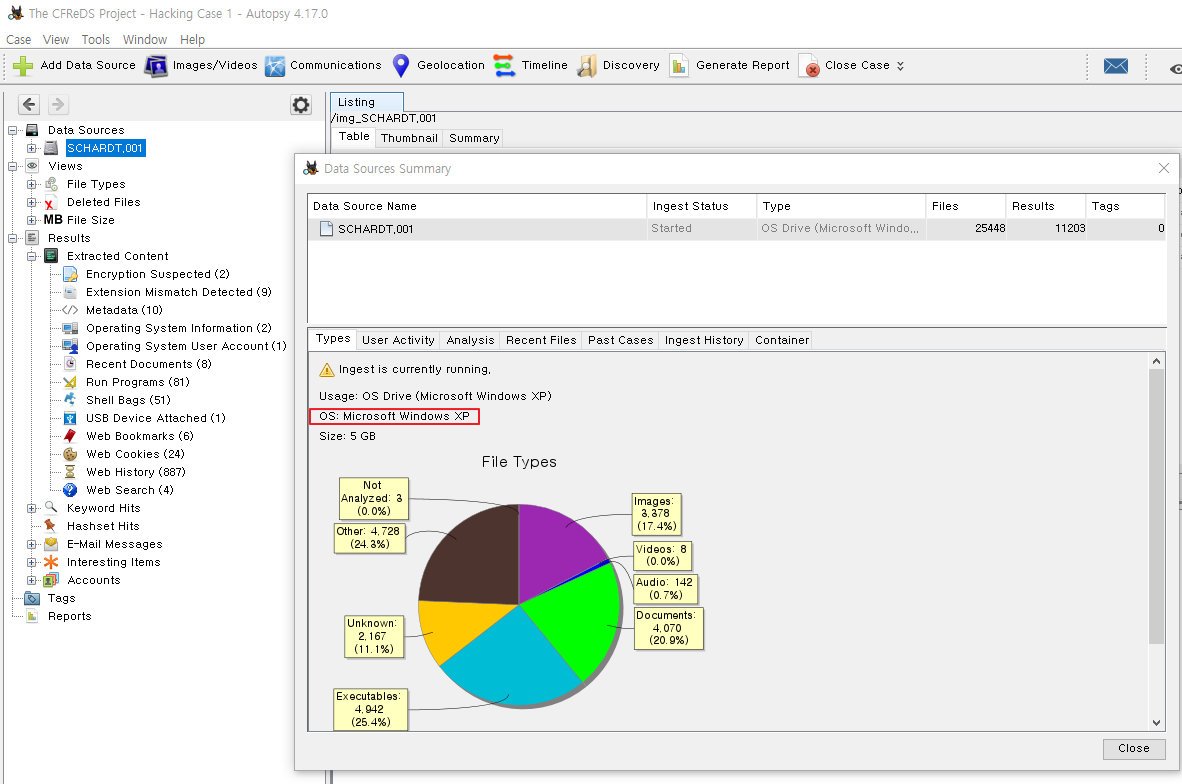This screenshot has height=784, width=1182.
Task: Open the Case menu
Action: pyautogui.click(x=19, y=39)
